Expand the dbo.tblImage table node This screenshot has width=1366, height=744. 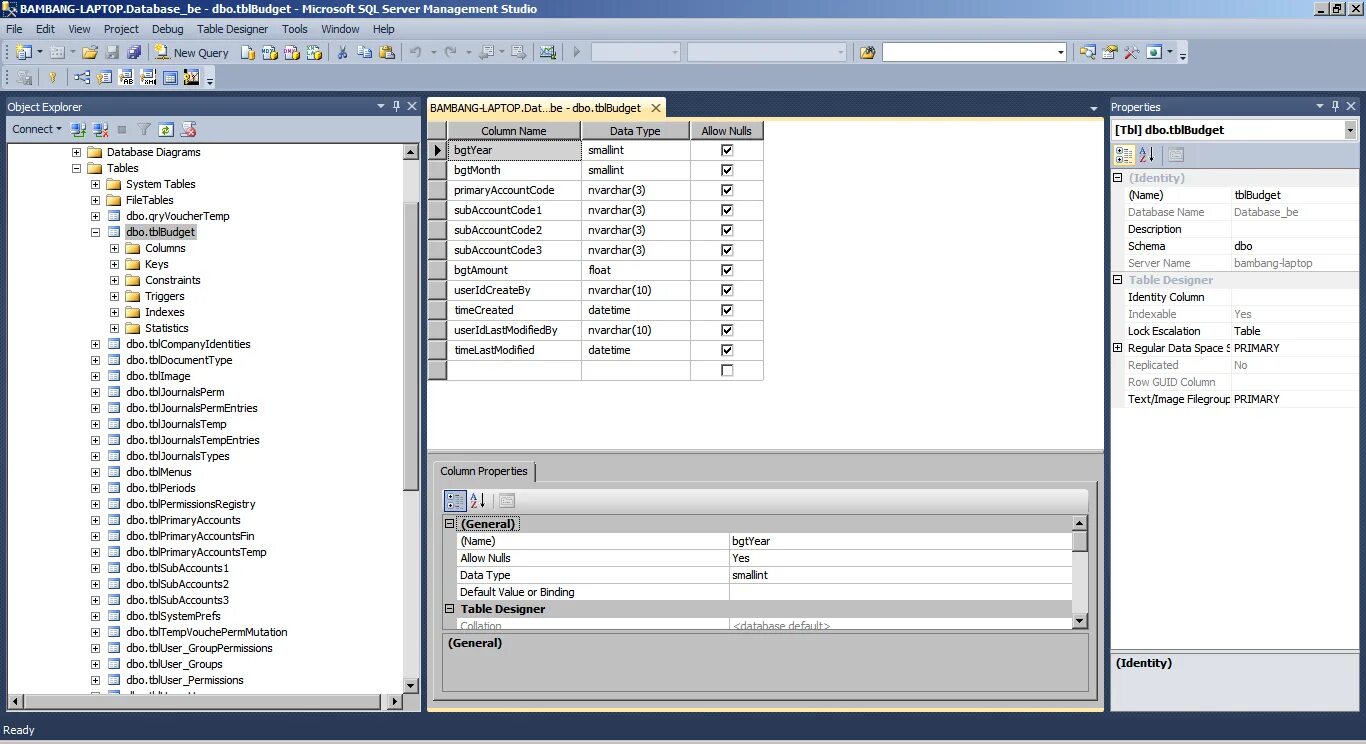click(x=96, y=376)
